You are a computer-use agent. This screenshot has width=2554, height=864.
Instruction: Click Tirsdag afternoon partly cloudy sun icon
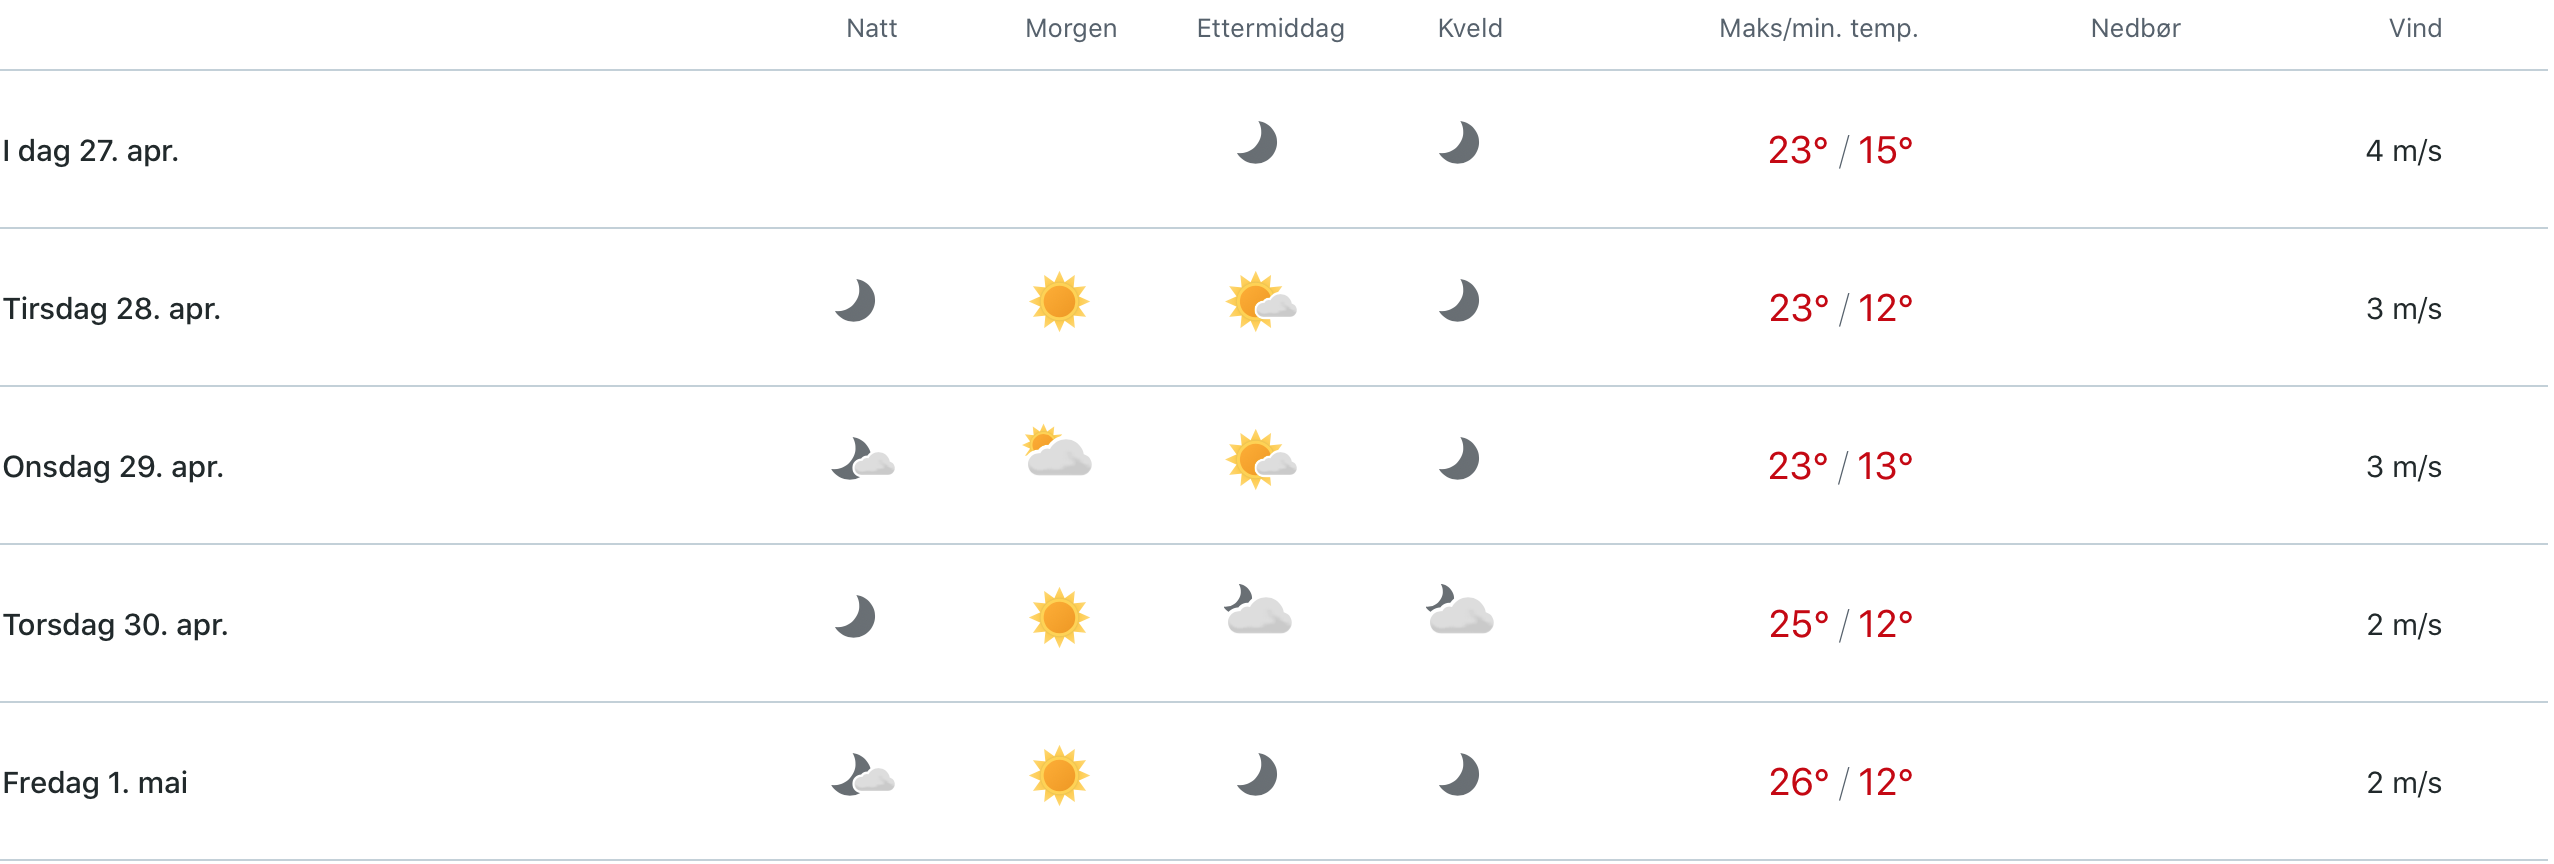pos(1261,301)
